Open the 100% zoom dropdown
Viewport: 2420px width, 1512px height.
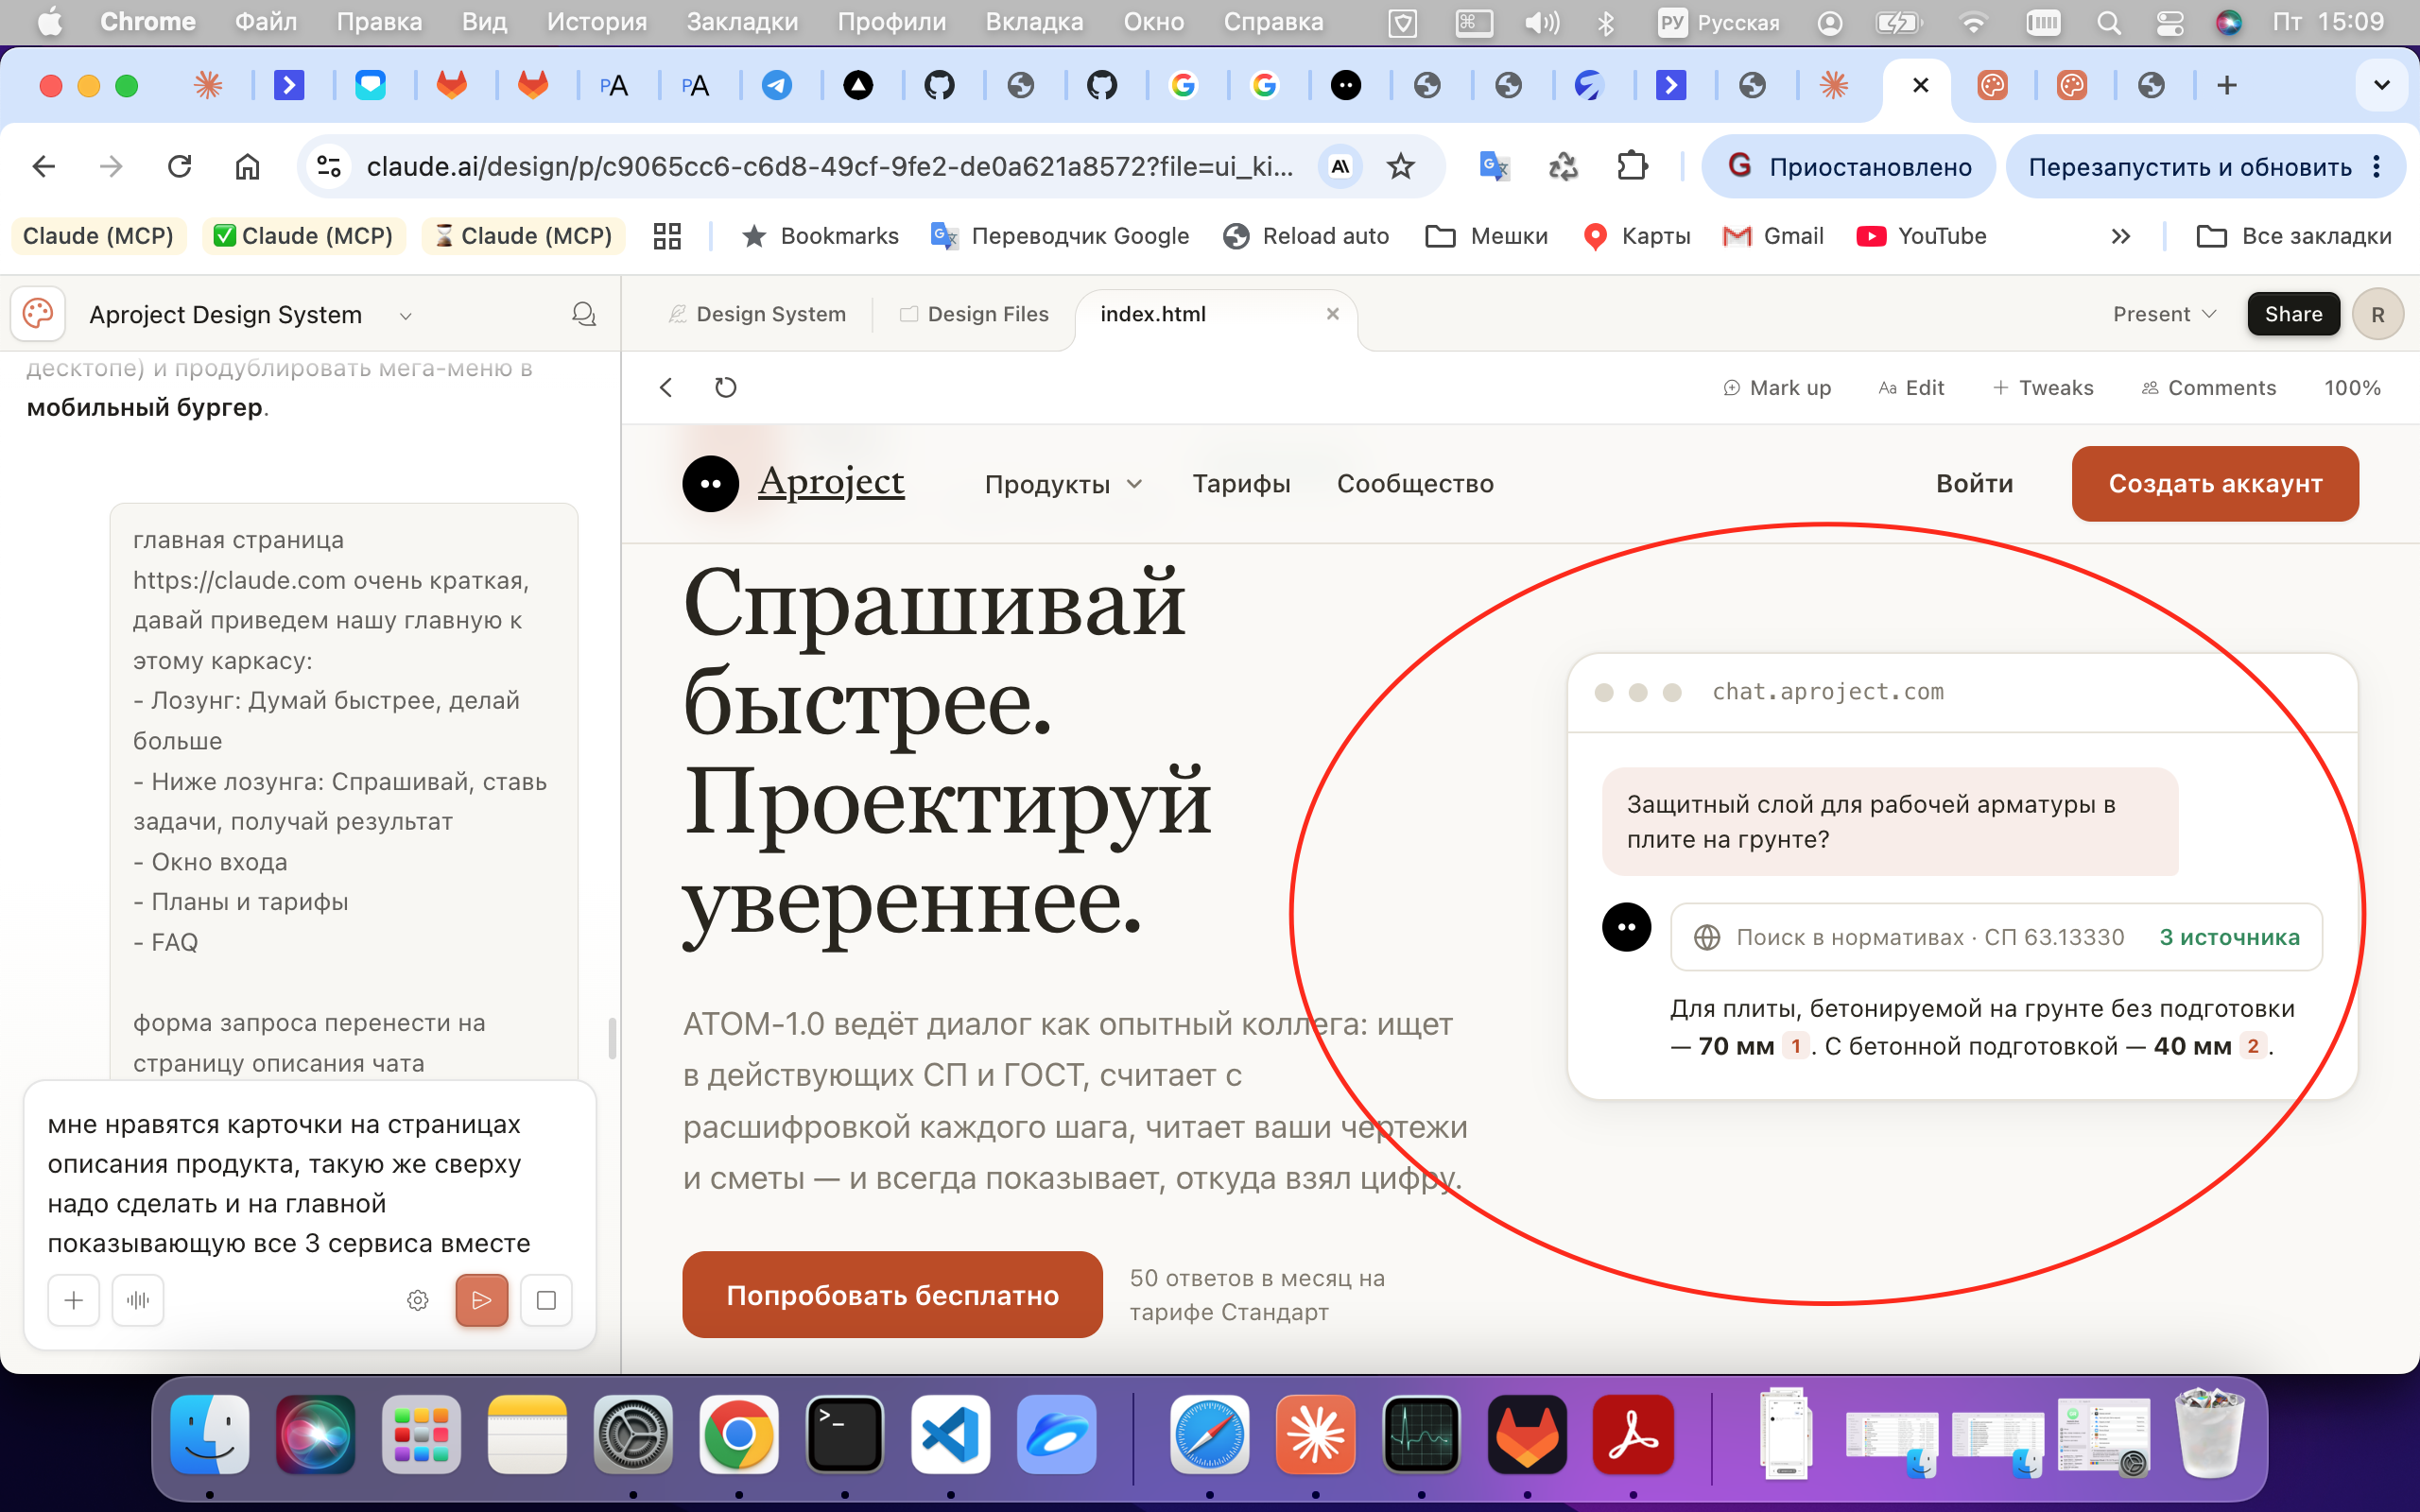click(2352, 387)
